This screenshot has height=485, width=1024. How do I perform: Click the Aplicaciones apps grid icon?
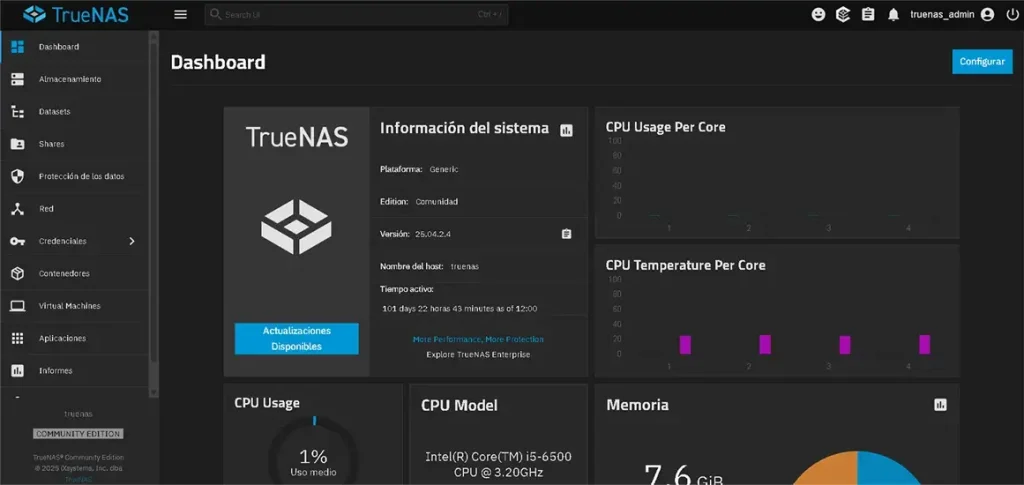pyautogui.click(x=18, y=338)
